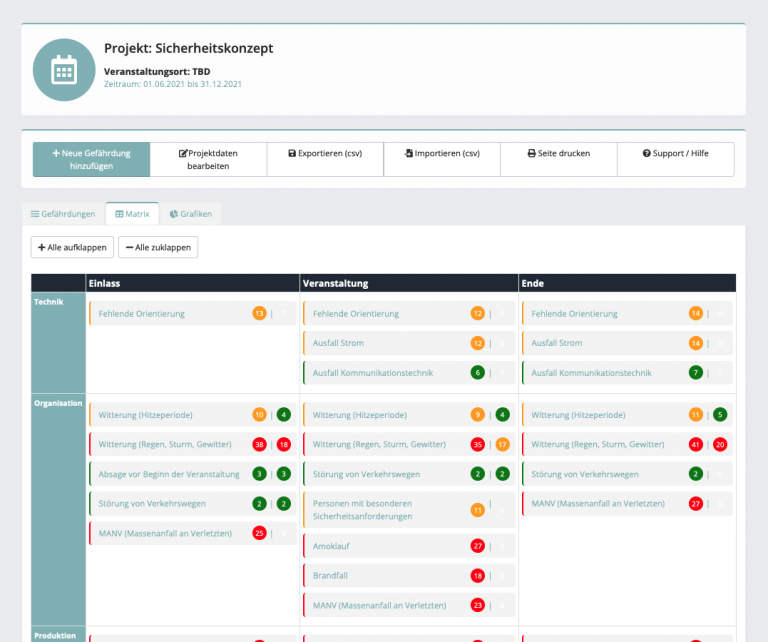The image size is (768, 642).
Task: Open Support / Hilfe
Action: point(675,154)
